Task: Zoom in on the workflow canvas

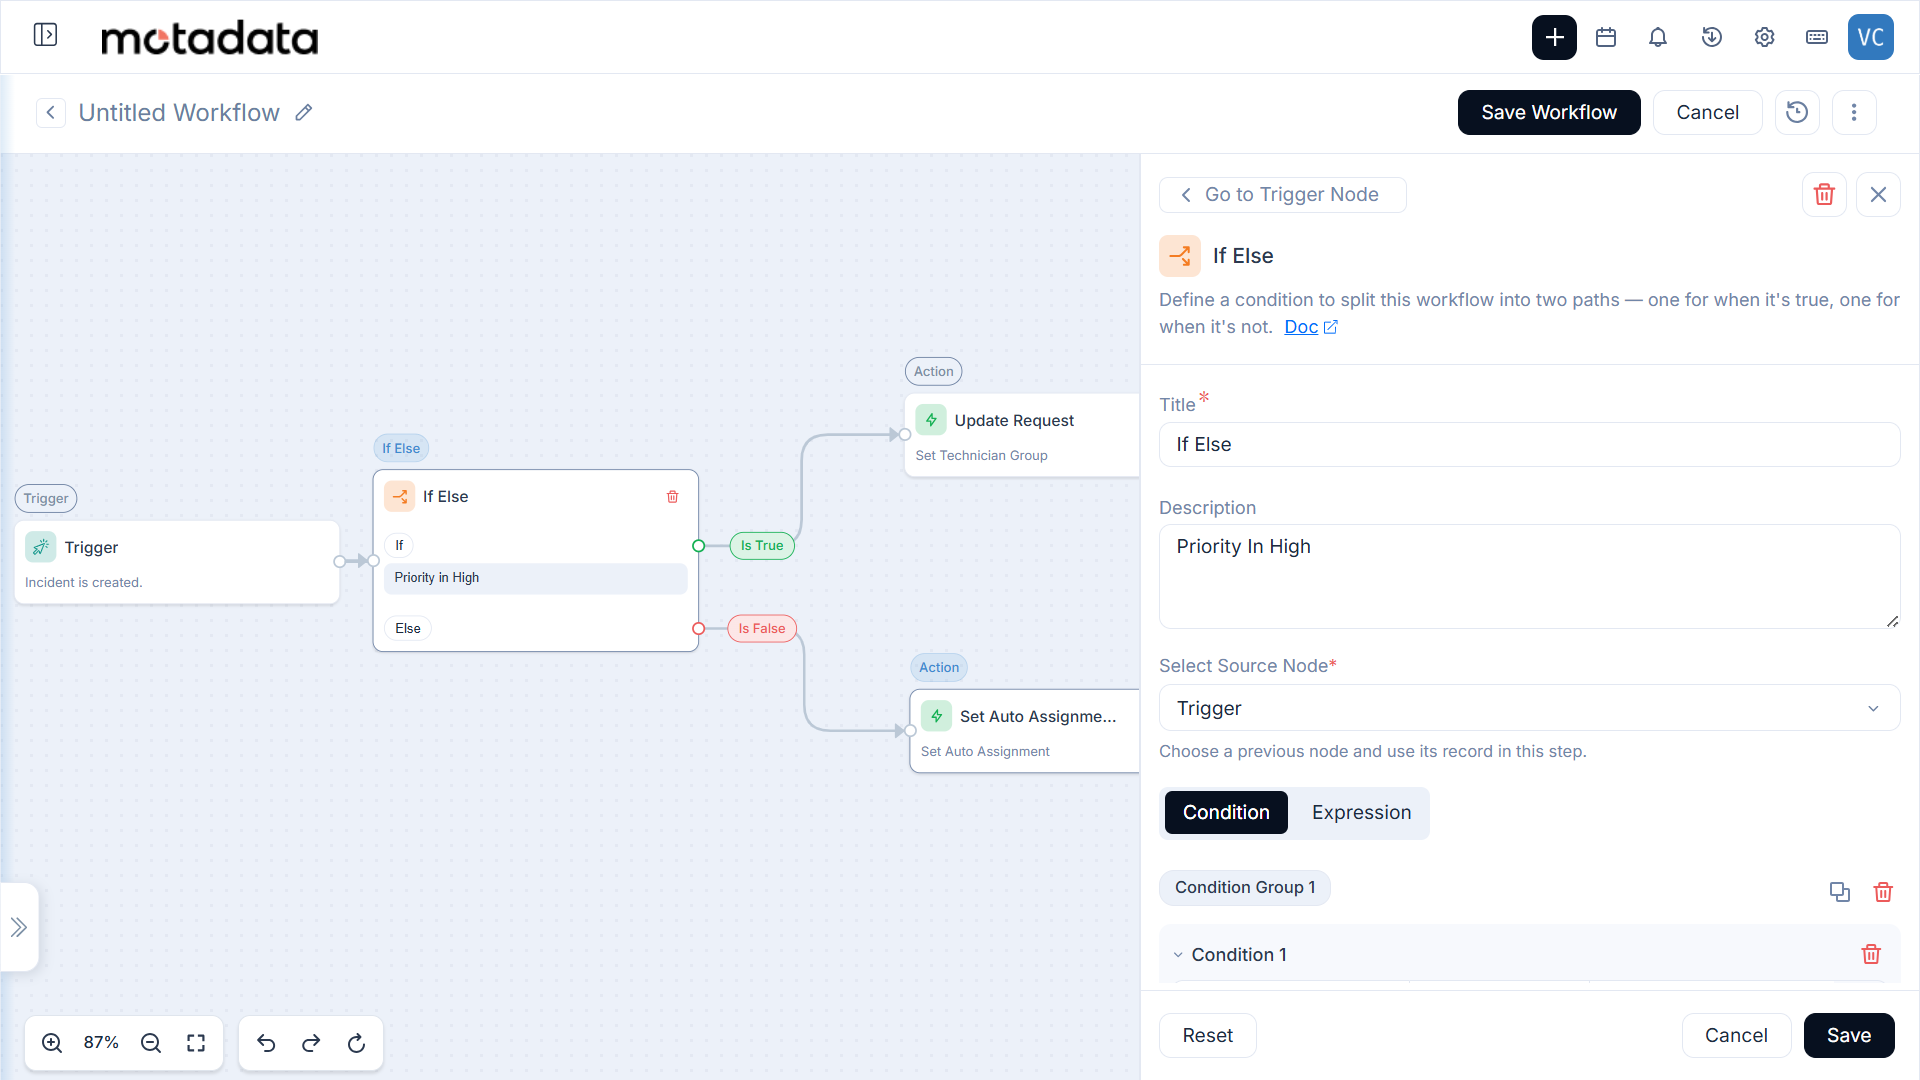Action: pyautogui.click(x=52, y=1043)
